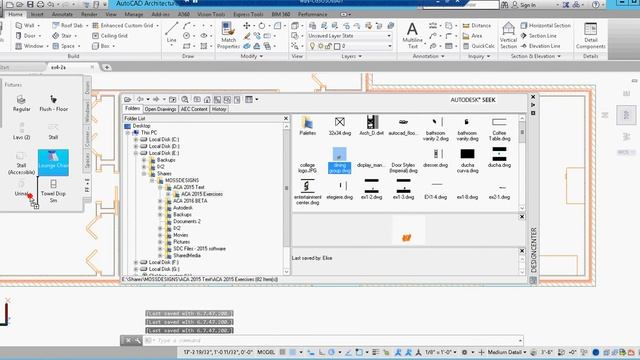Screen dimensions: 640x360
Task: Open the Multiline Text tool
Action: tap(412, 36)
